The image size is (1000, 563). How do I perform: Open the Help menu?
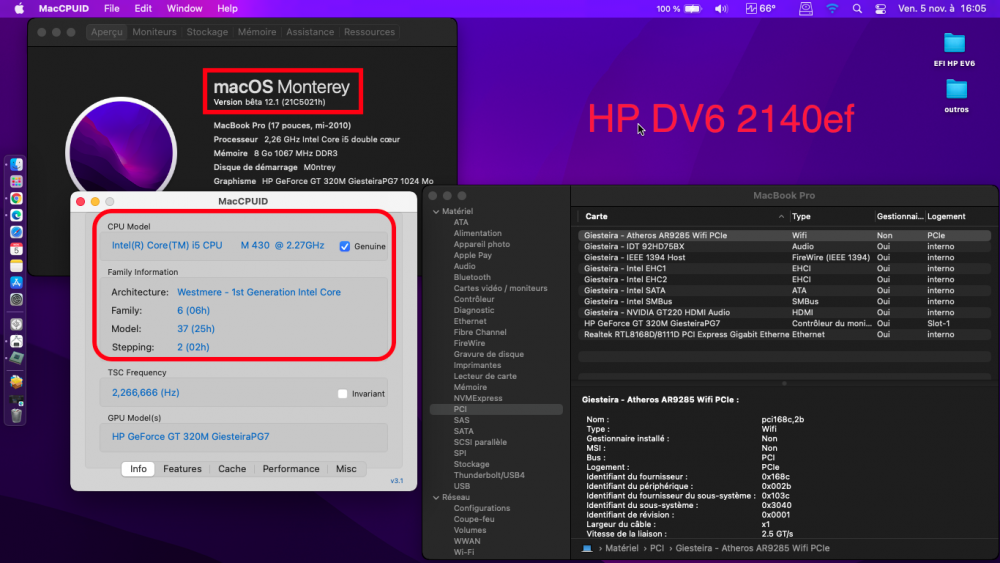pyautogui.click(x=227, y=8)
